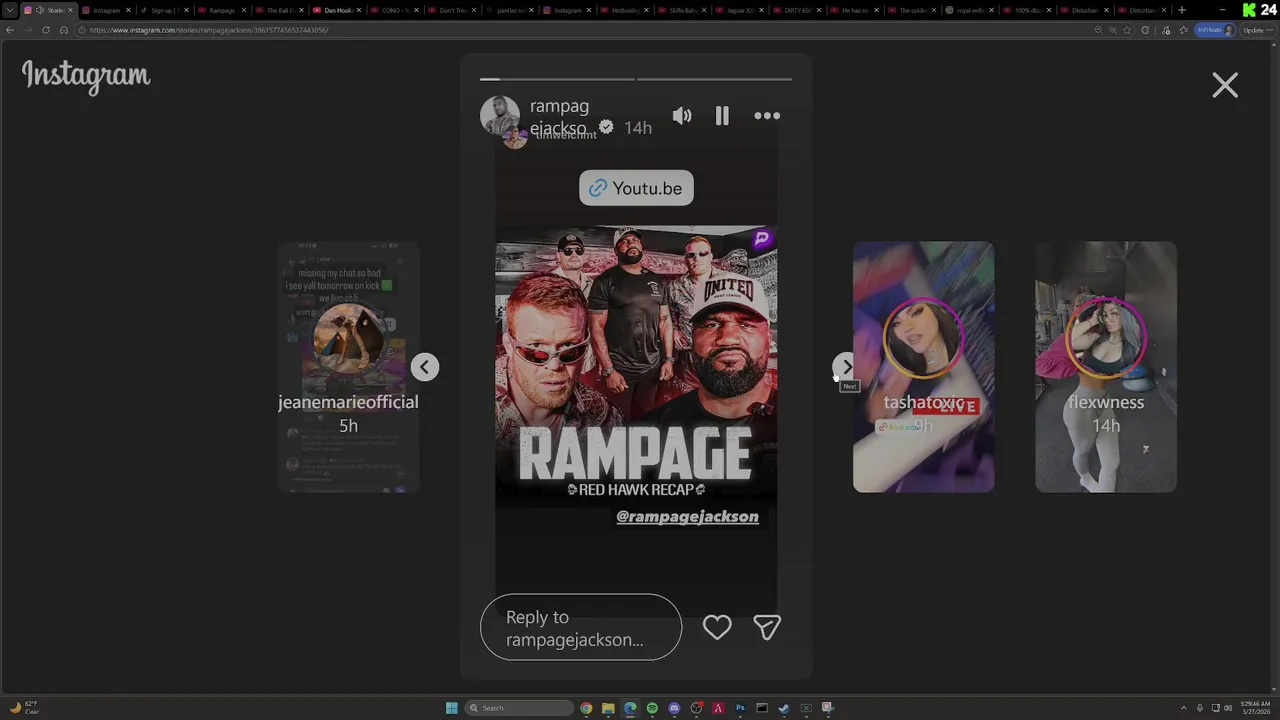The height and width of the screenshot is (720, 1280).
Task: Open Microsoft Edge on the taskbar
Action: [630, 708]
